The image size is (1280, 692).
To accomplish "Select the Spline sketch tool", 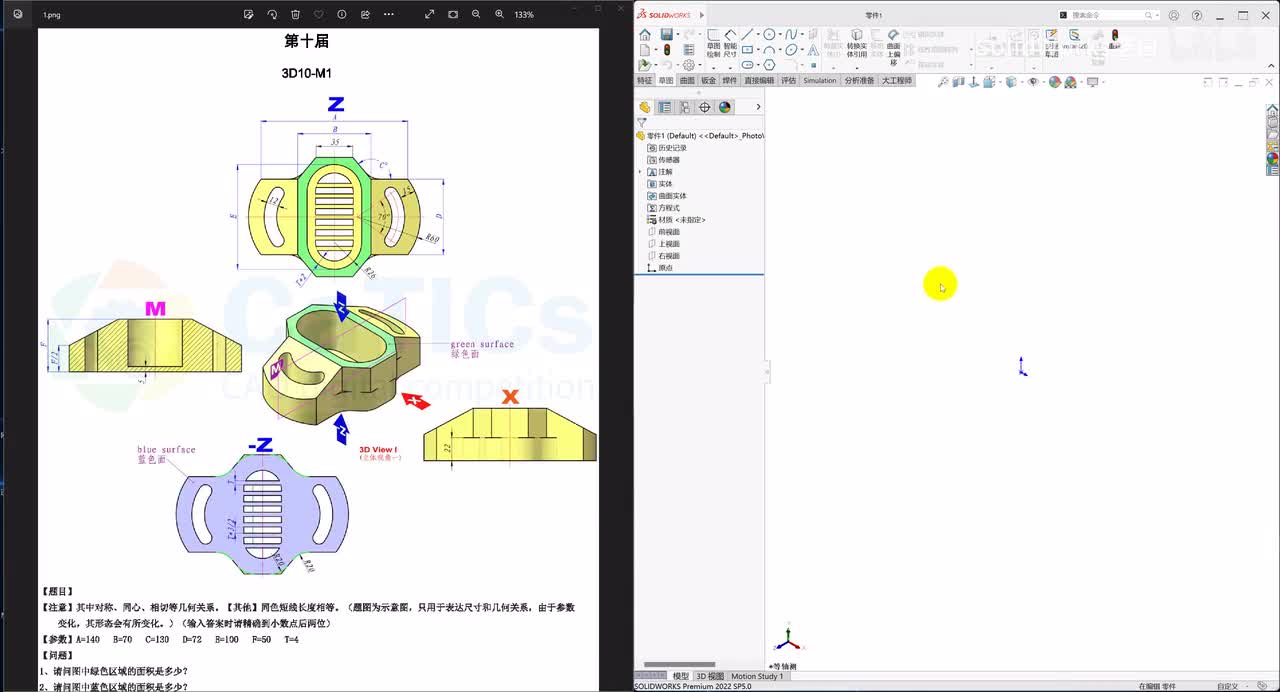I will coord(790,35).
